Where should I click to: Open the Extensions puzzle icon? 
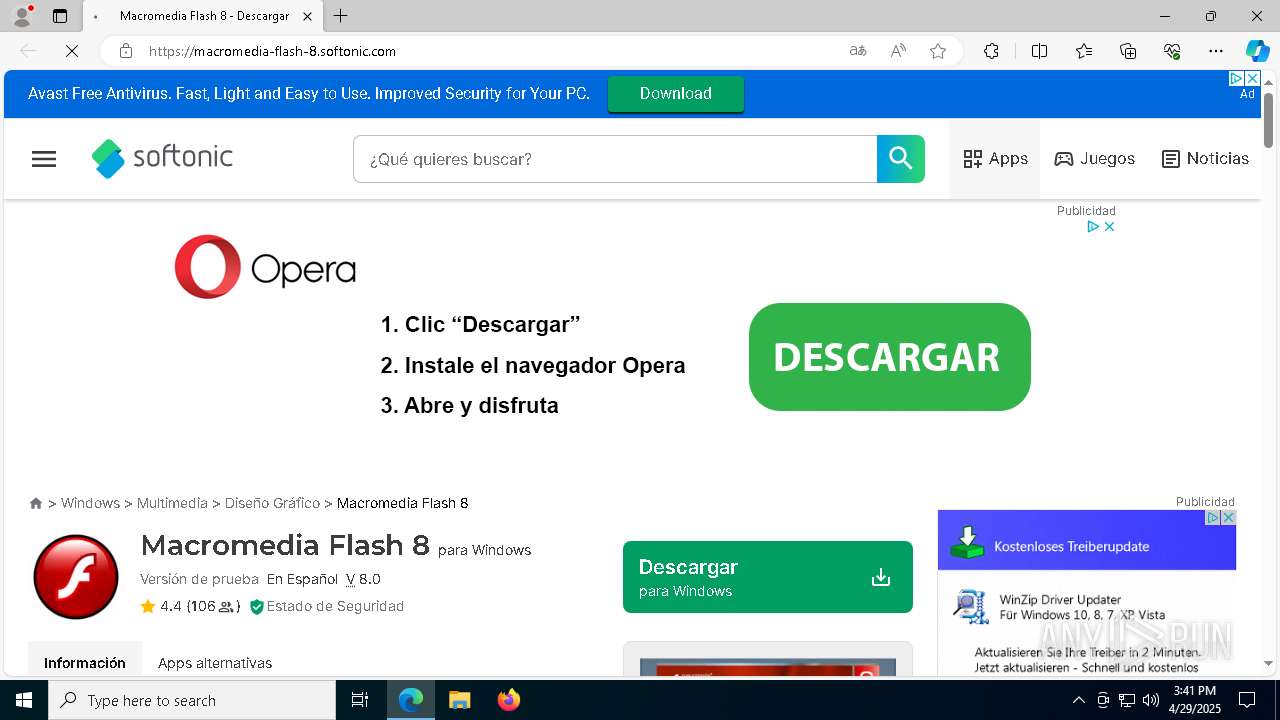(x=991, y=51)
